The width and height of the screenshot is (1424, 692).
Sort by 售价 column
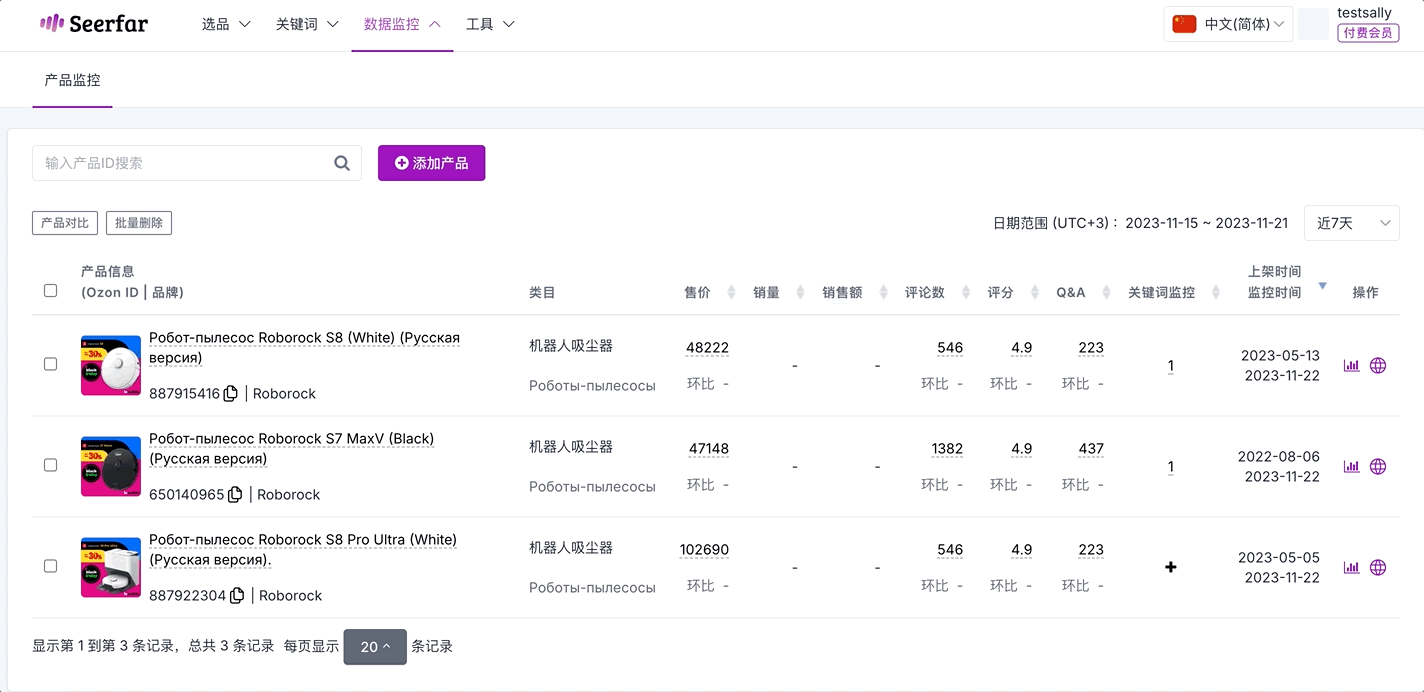tap(731, 292)
